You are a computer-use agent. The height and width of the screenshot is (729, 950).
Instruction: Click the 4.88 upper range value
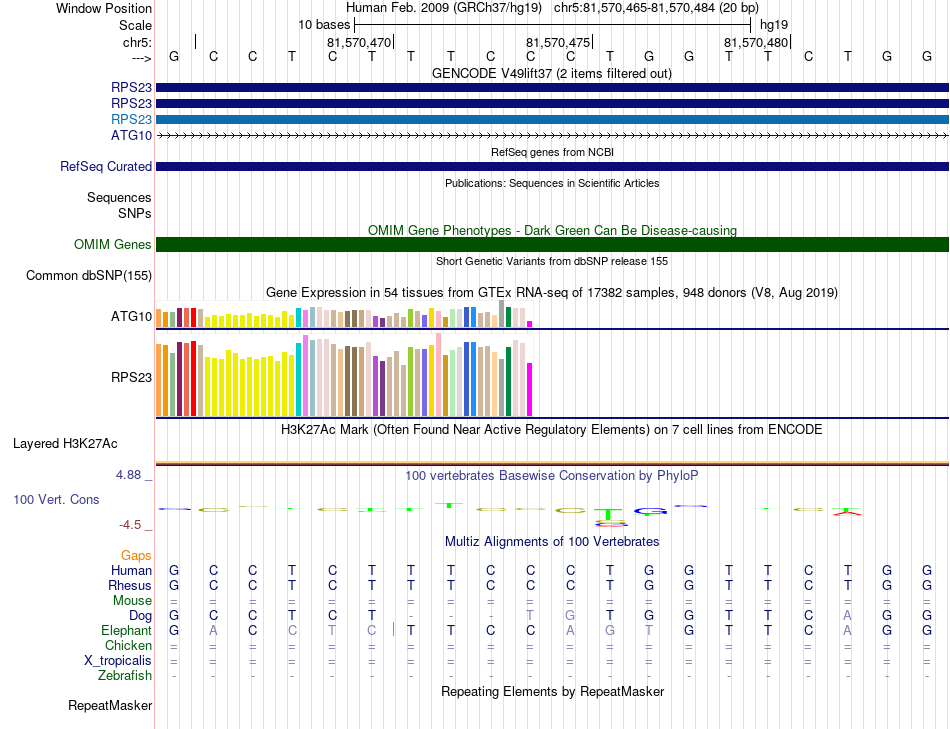128,475
